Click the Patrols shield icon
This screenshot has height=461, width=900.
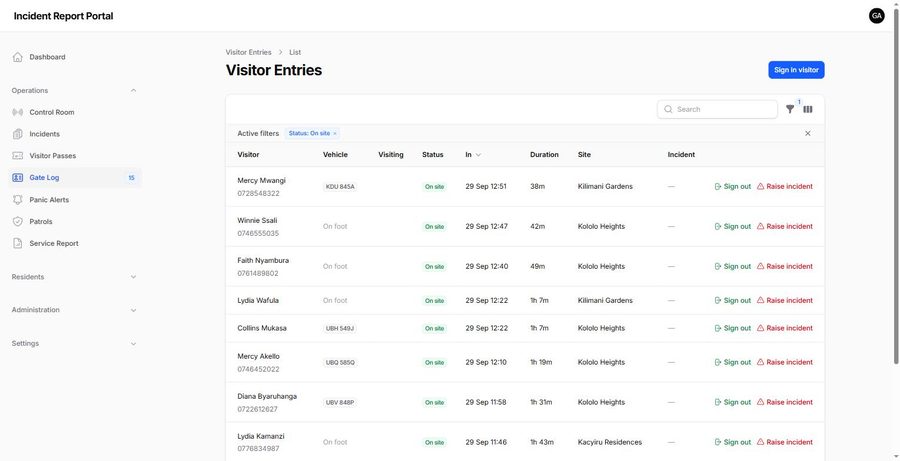tap(18, 222)
